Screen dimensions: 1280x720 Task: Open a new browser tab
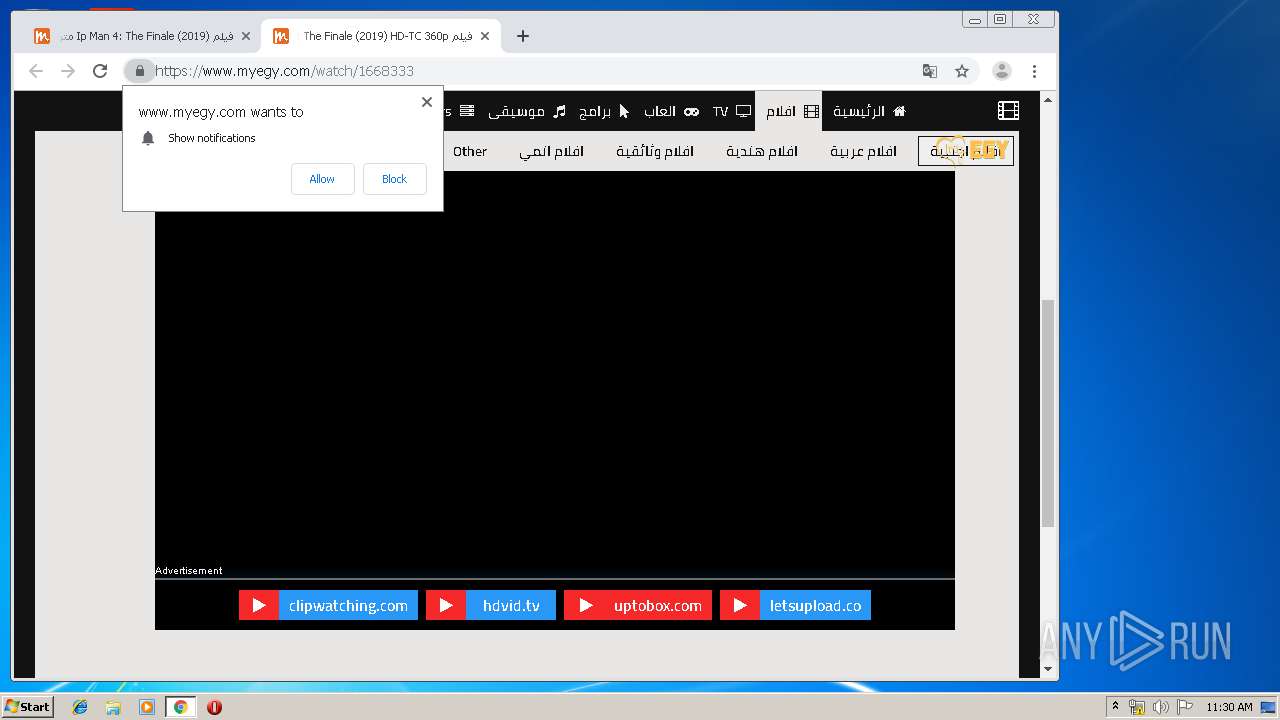point(522,36)
